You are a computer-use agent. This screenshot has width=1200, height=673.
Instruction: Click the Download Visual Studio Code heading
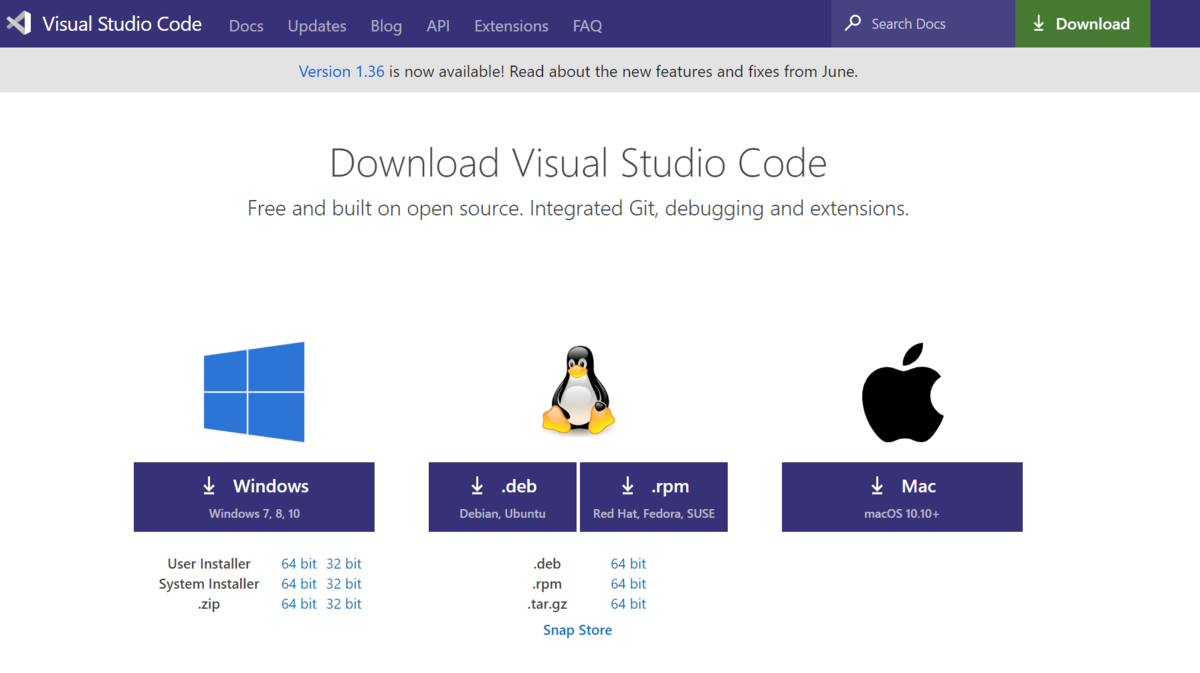pyautogui.click(x=578, y=163)
